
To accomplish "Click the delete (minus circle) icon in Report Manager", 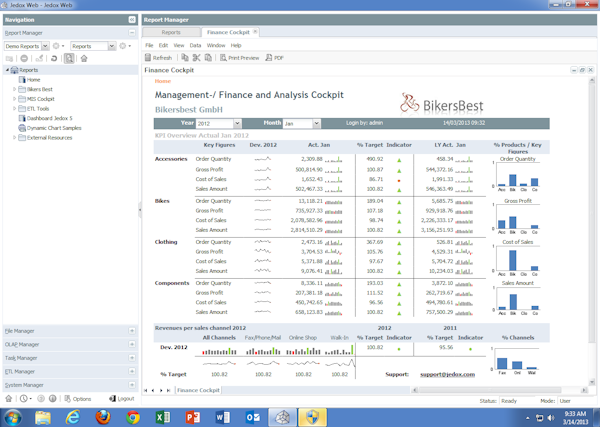I will pyautogui.click(x=24, y=59).
